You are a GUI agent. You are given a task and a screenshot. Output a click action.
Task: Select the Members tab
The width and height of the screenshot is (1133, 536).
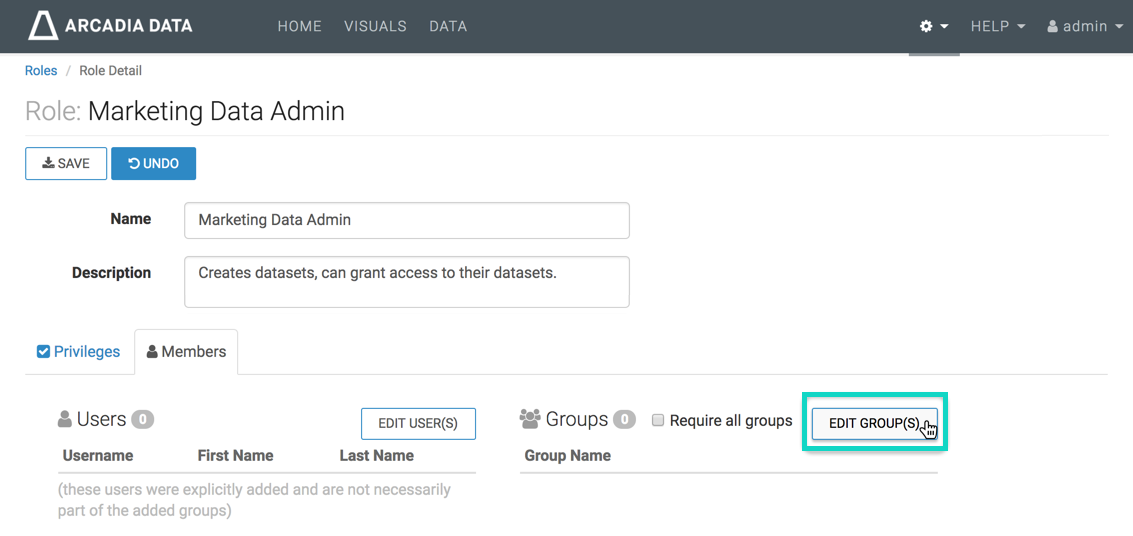(x=186, y=352)
